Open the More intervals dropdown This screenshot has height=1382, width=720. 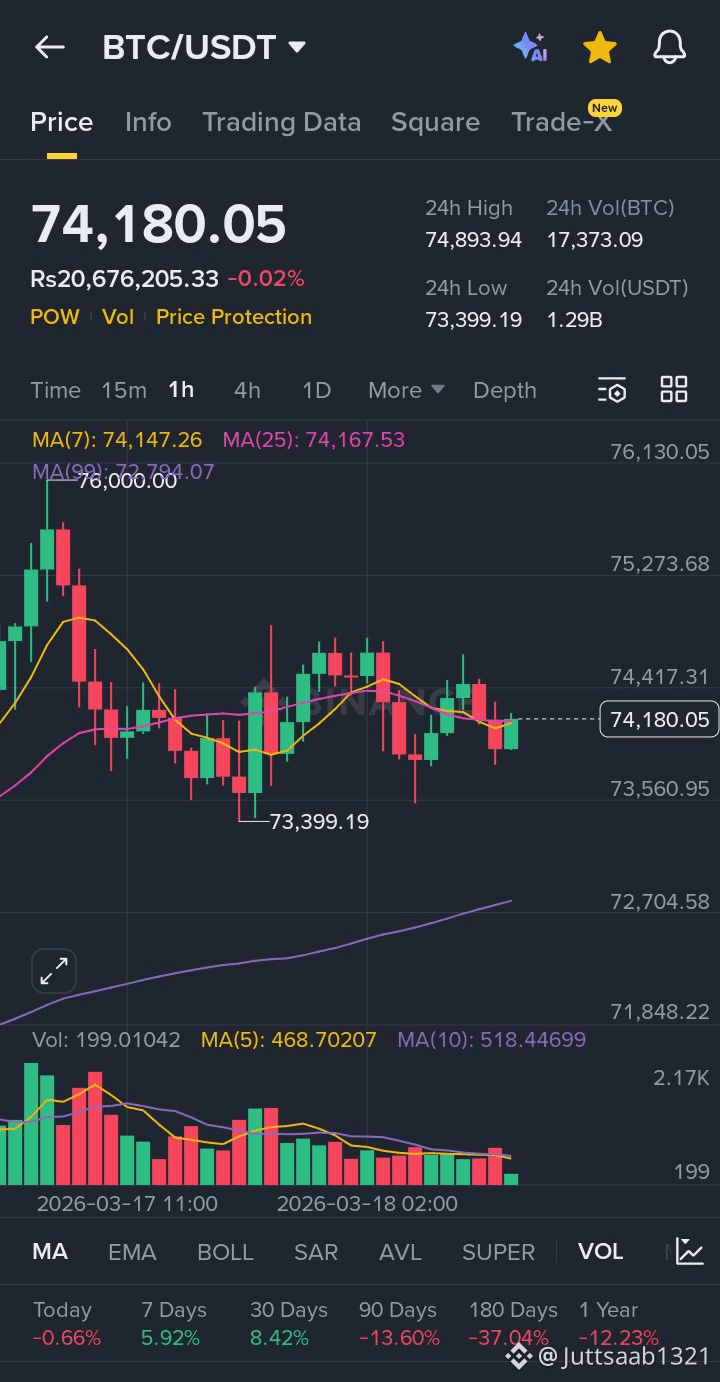[x=406, y=390]
